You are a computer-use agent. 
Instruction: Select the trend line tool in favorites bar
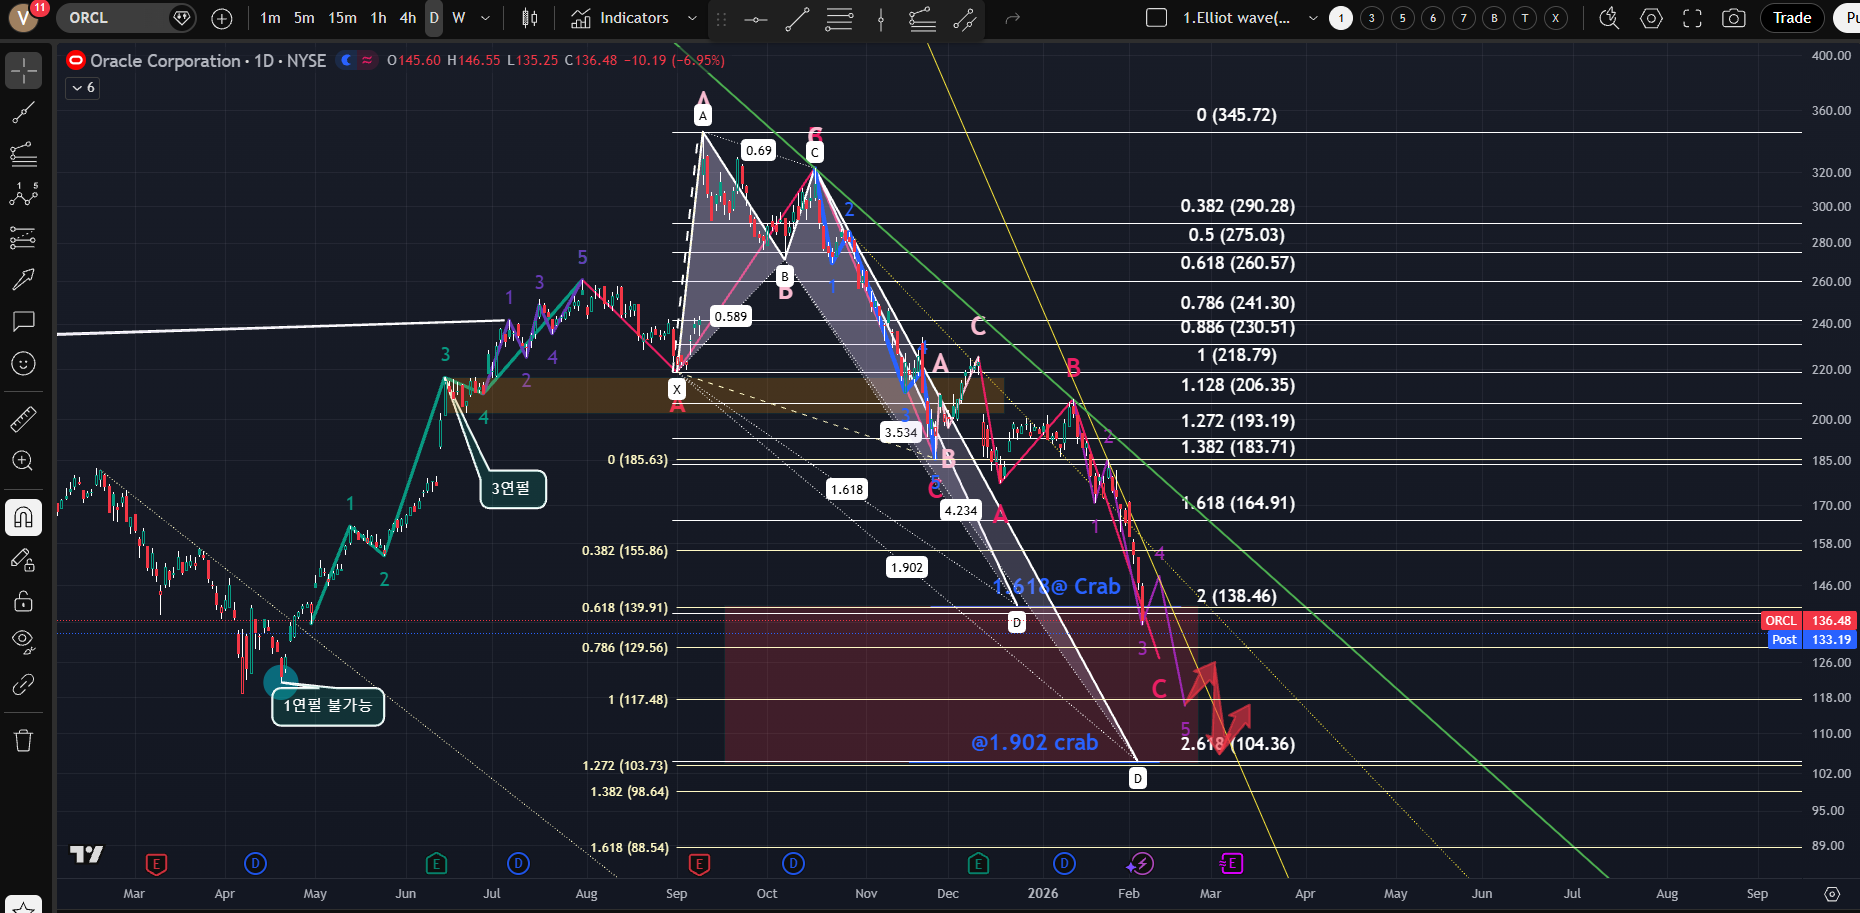pos(797,19)
